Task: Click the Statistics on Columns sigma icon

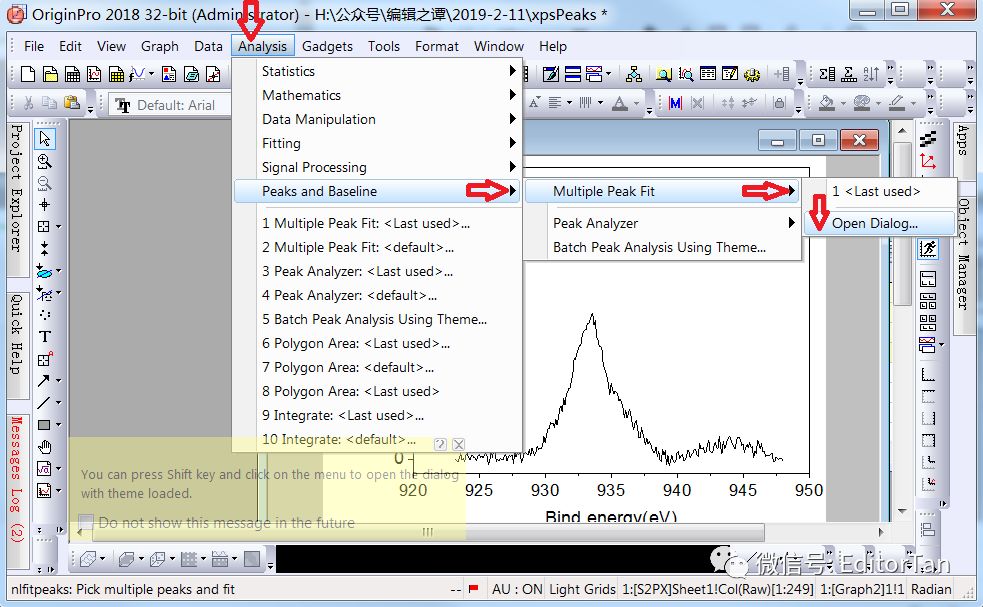Action: click(x=827, y=74)
